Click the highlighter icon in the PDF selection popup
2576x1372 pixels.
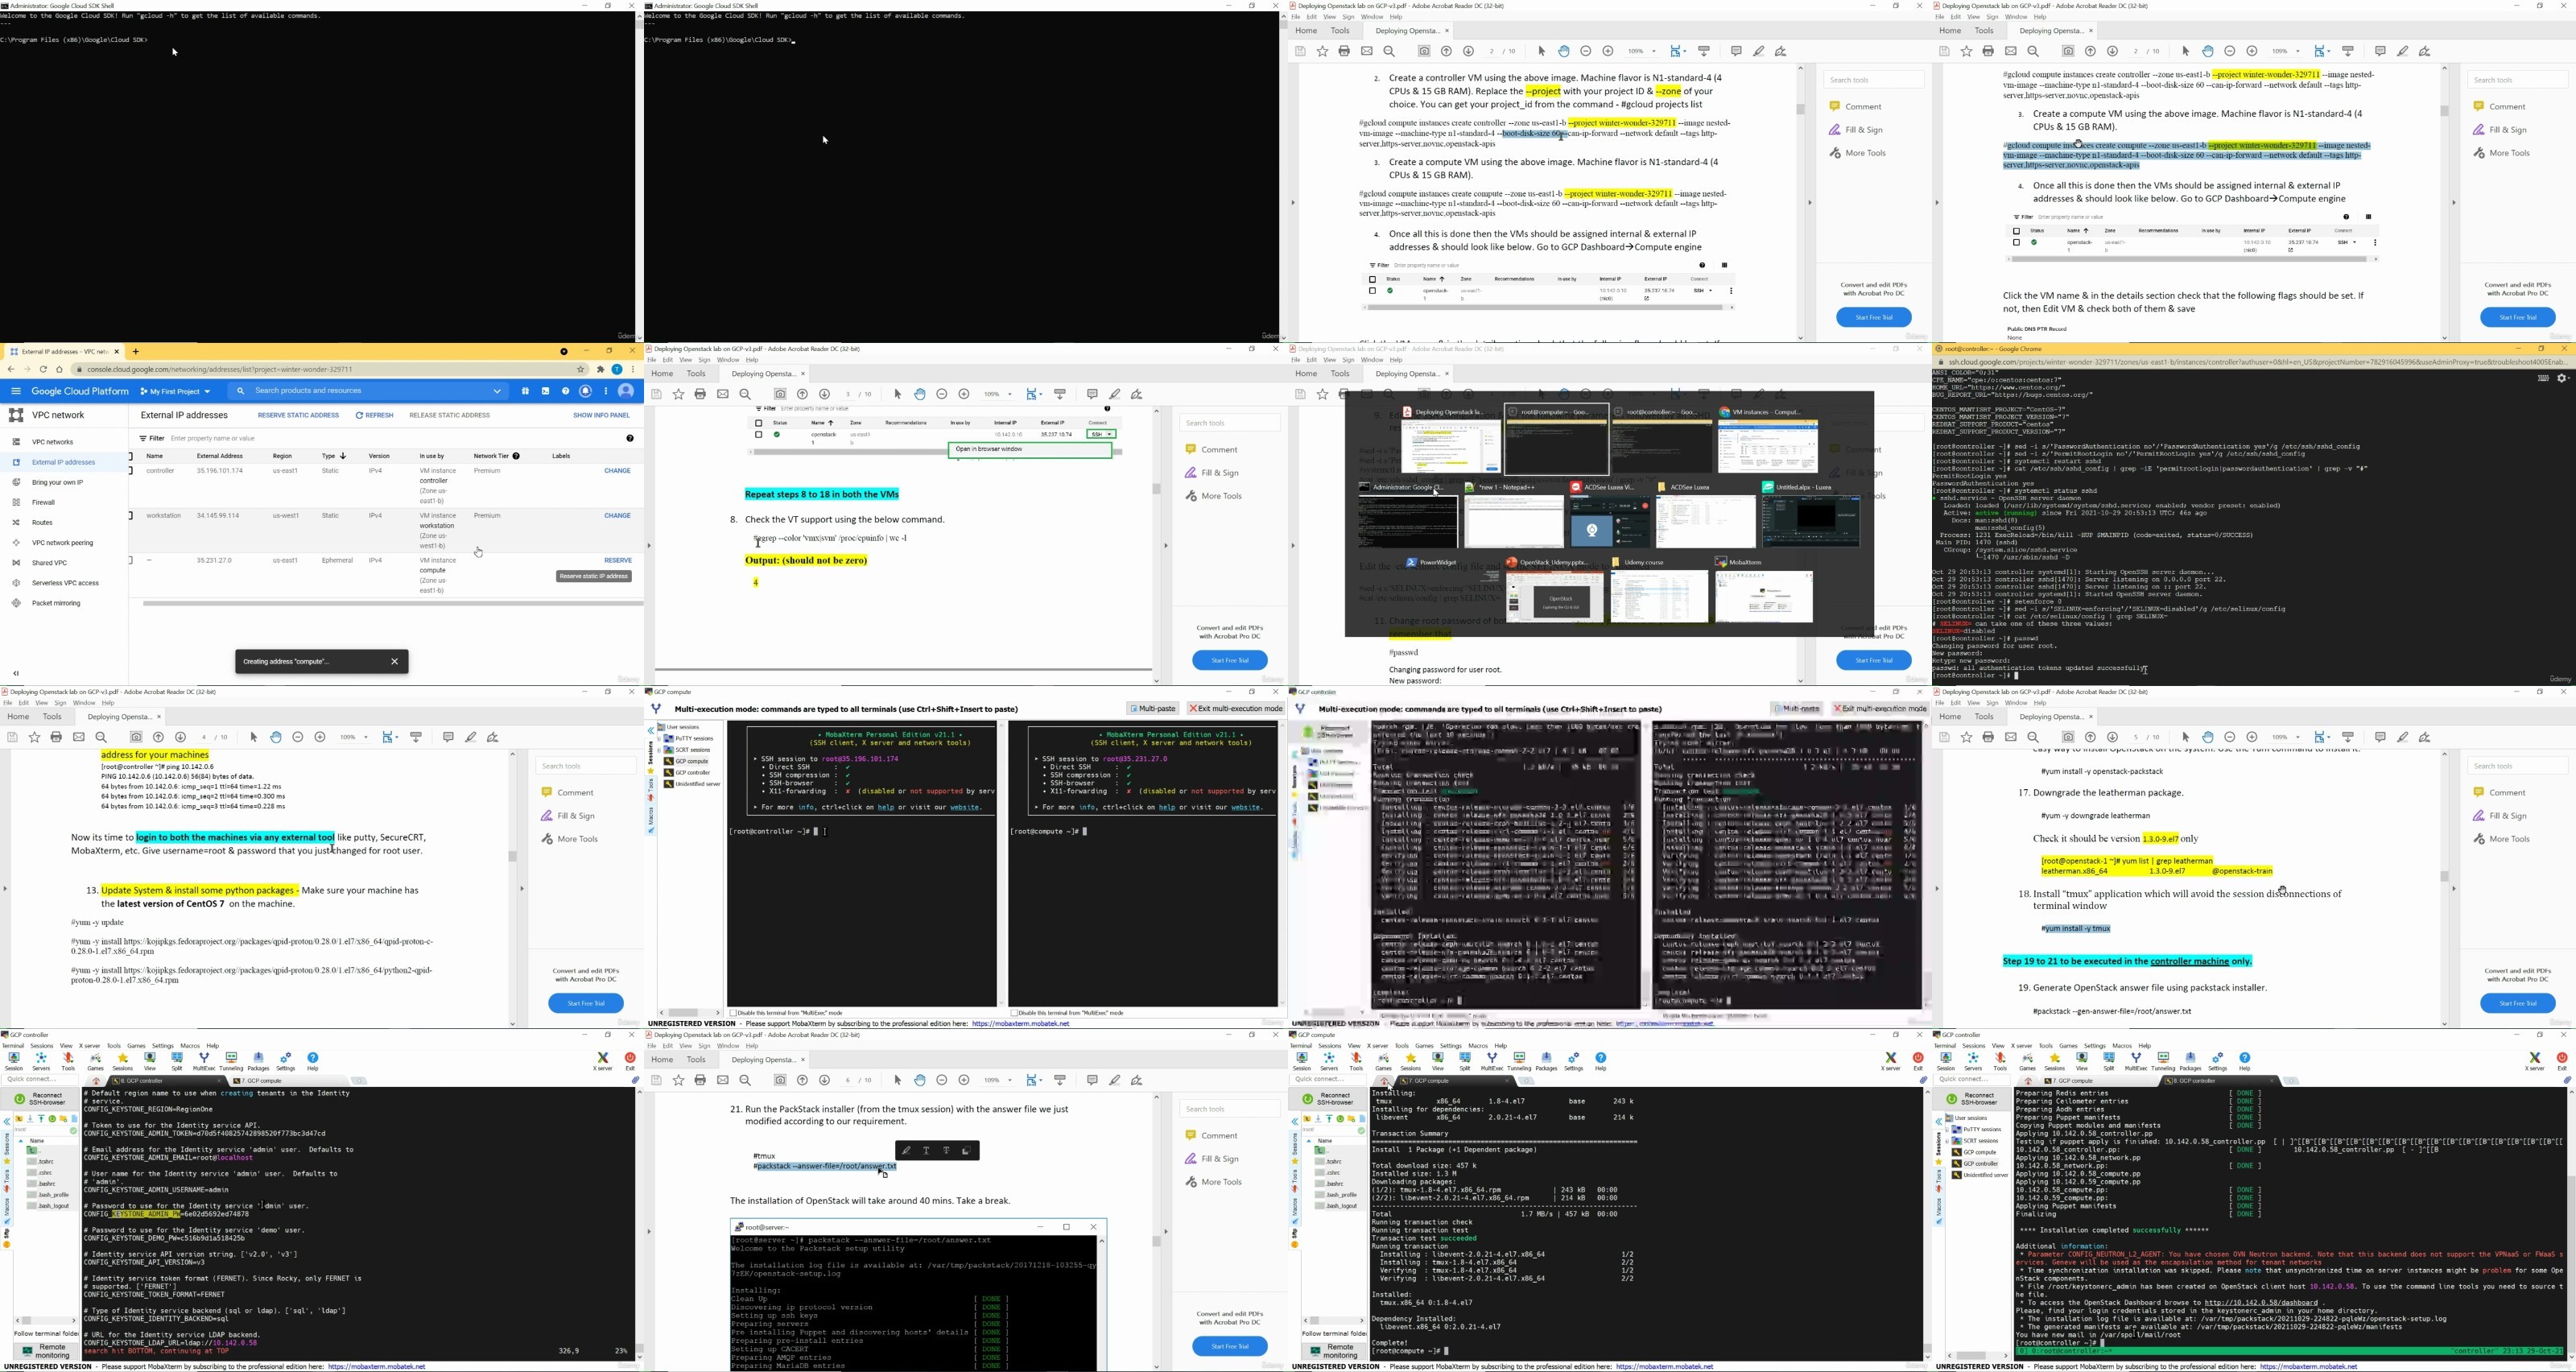pyautogui.click(x=906, y=1151)
